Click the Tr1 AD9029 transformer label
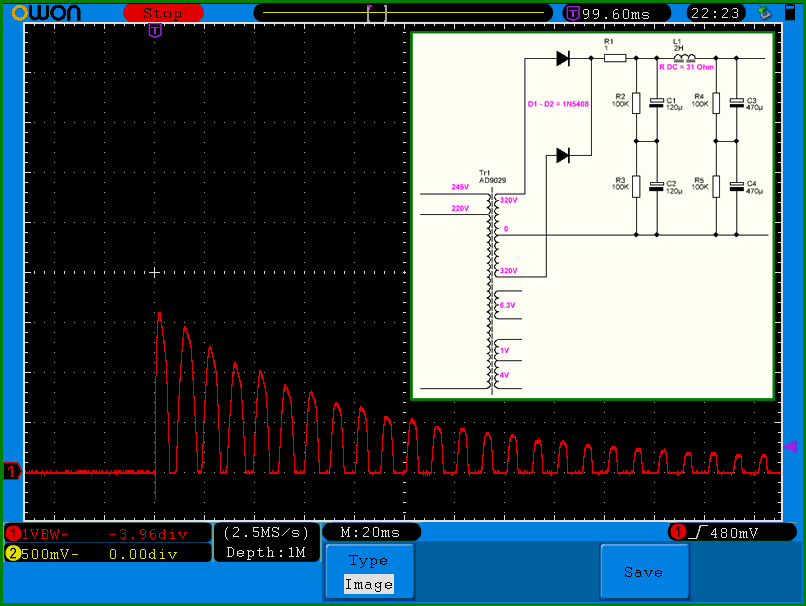The width and height of the screenshot is (806, 606). pos(492,176)
